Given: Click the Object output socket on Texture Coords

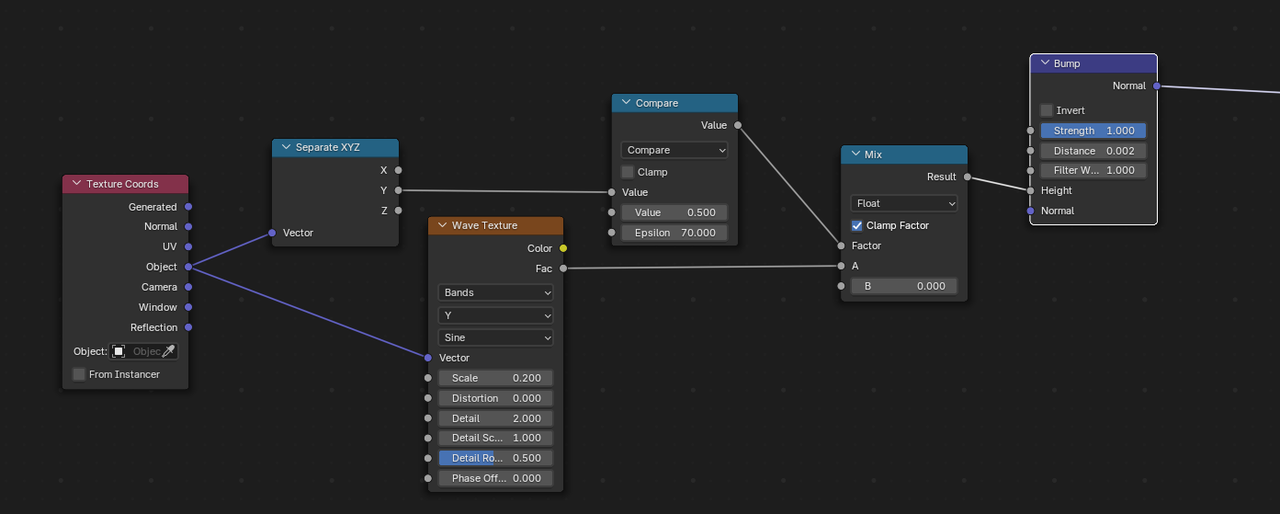Looking at the screenshot, I should pos(188,267).
